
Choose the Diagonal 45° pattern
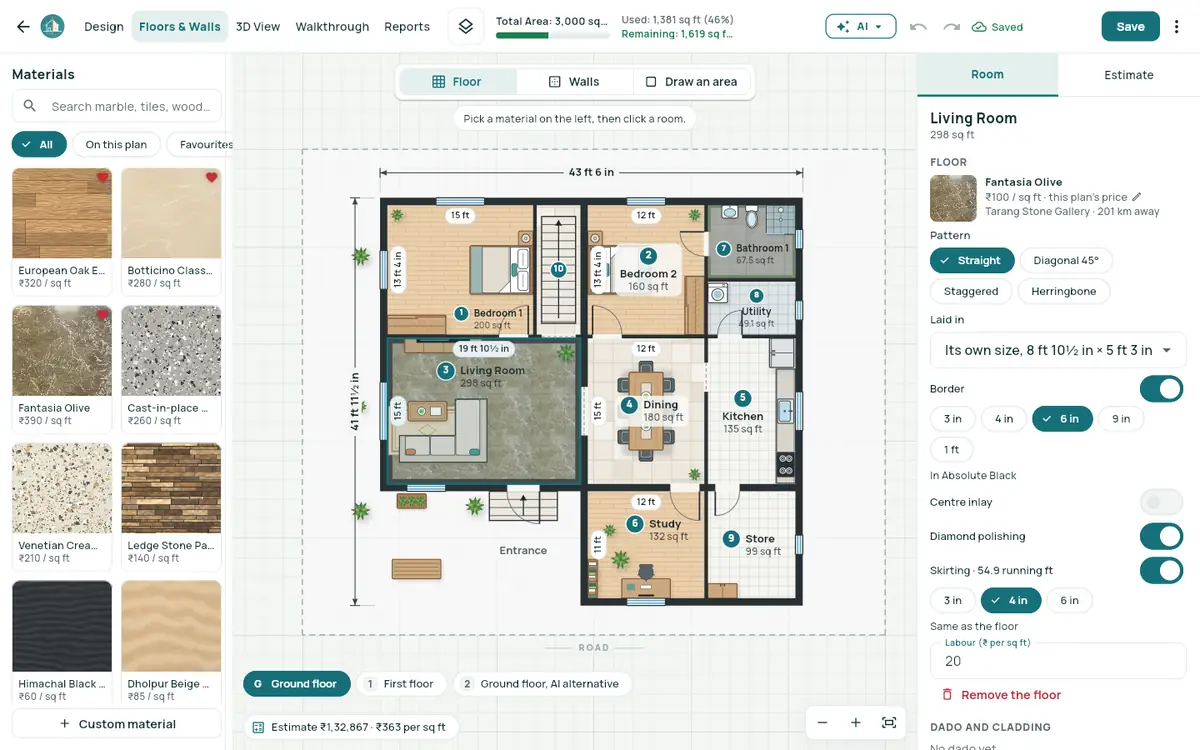click(x=1065, y=260)
